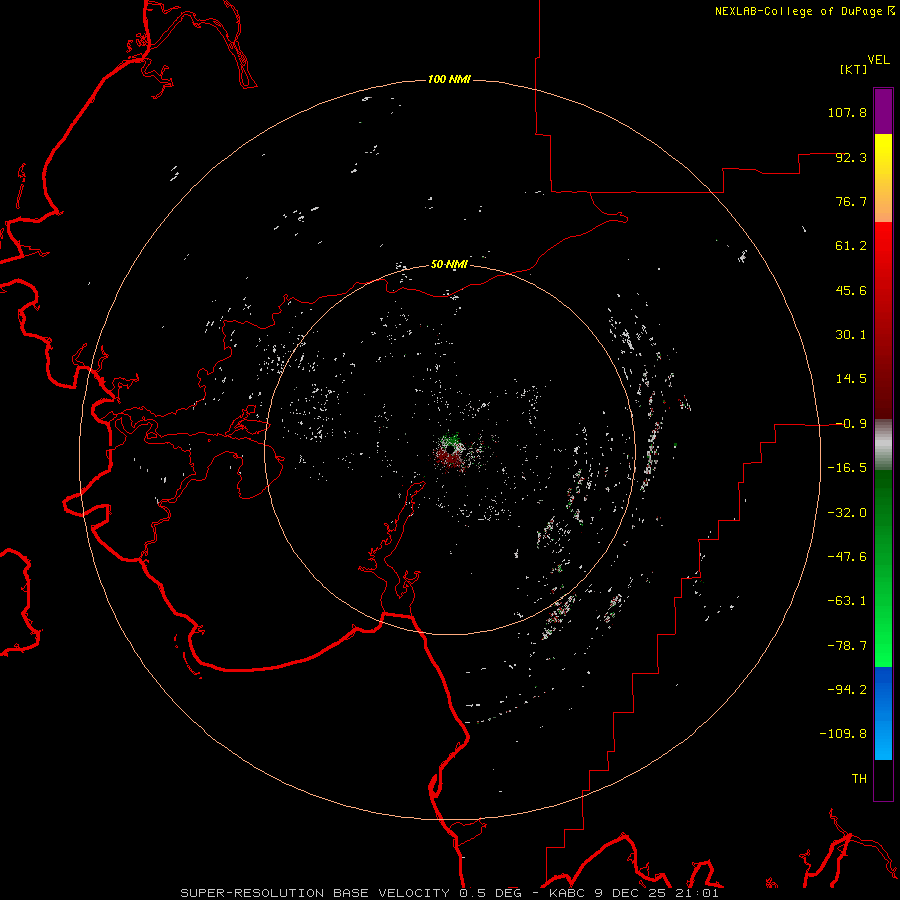The width and height of the screenshot is (900, 900).
Task: Click the blue segment of the velocity color bar
Action: click(x=883, y=713)
